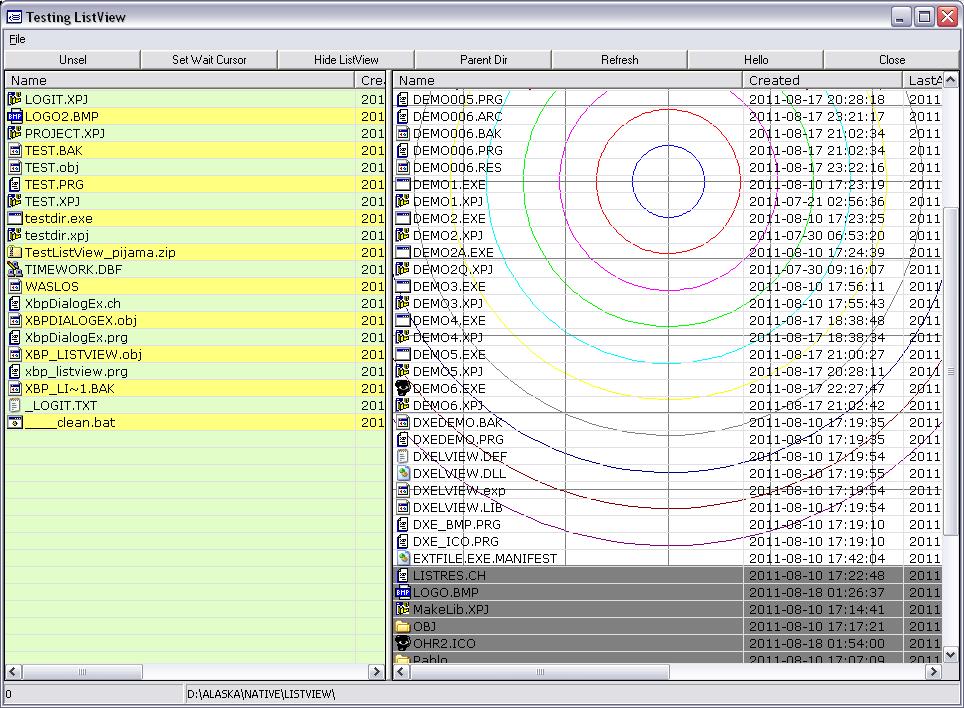Click the batch file icon of _____clean.bat
Image resolution: width=964 pixels, height=708 pixels.
click(x=14, y=422)
